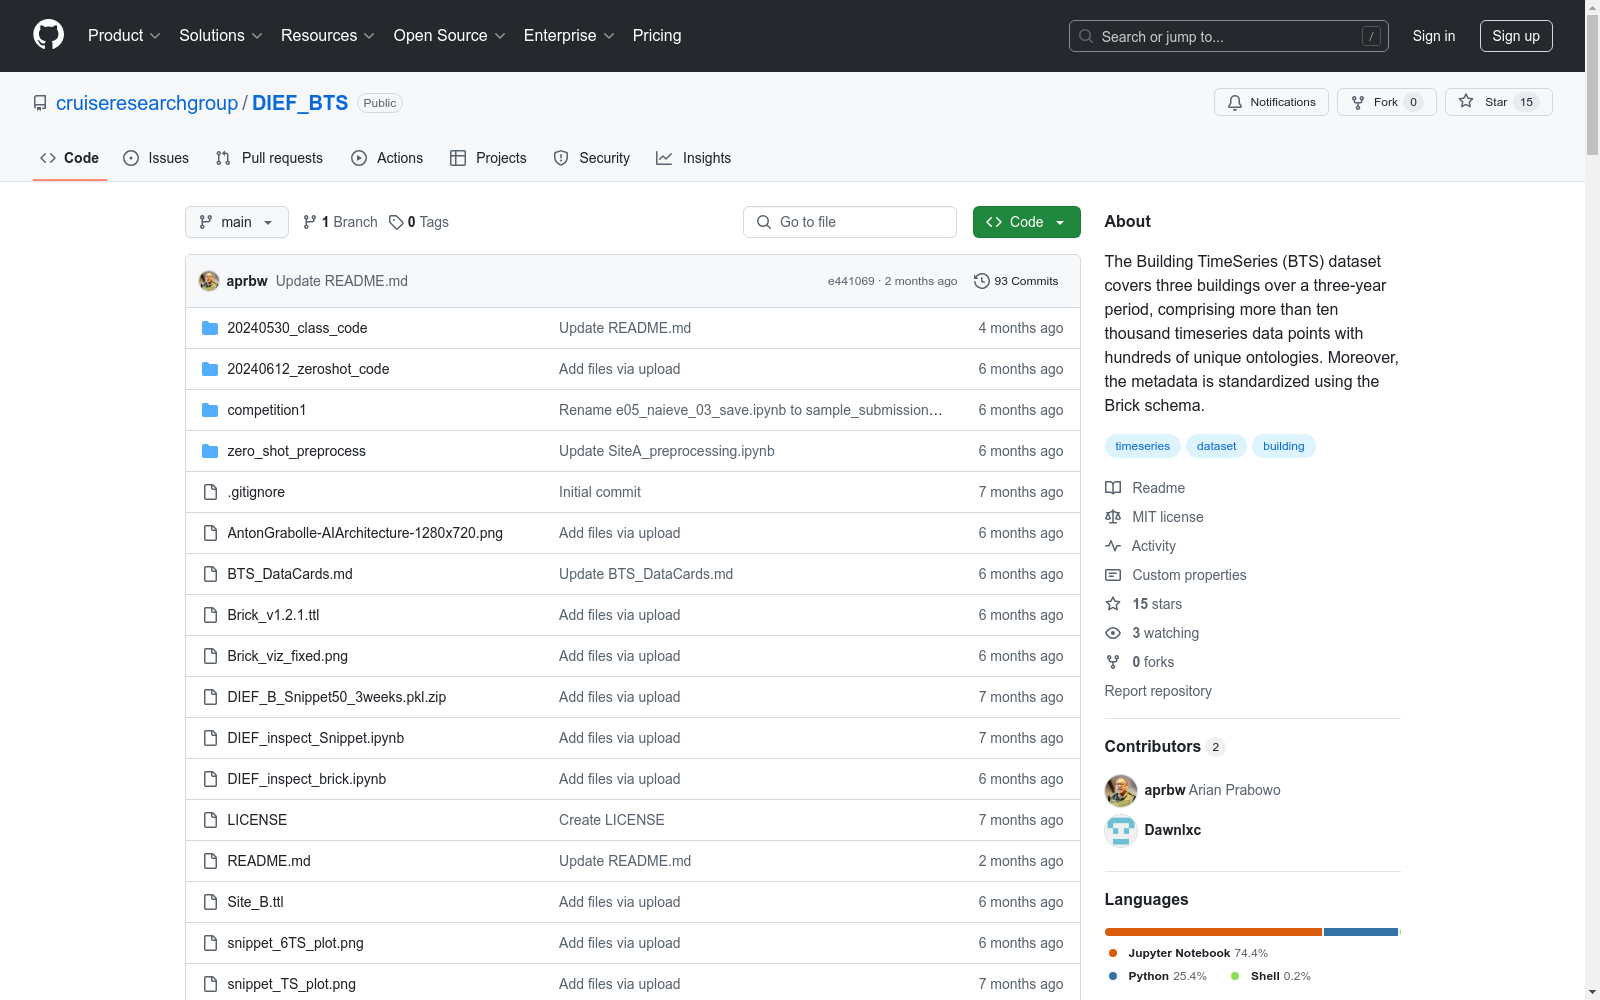Click folder icon for competition1
This screenshot has height=1000, width=1600.
[x=210, y=410]
